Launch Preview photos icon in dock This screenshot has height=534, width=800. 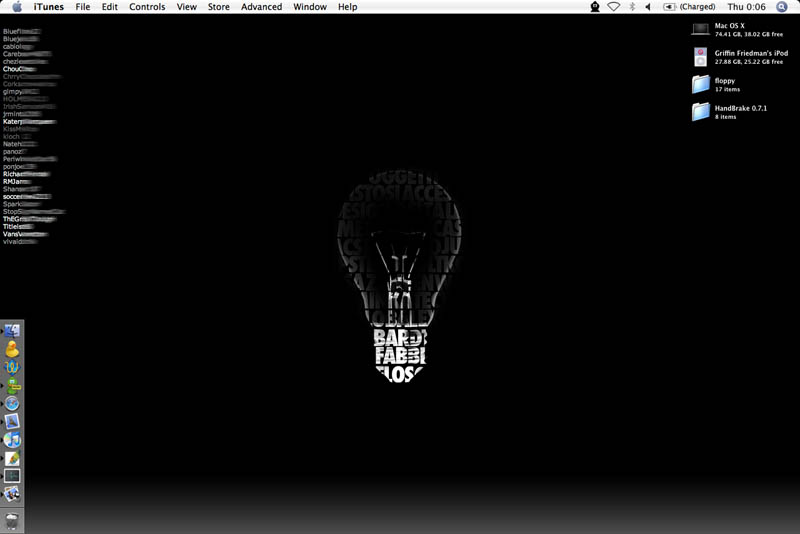[12, 494]
